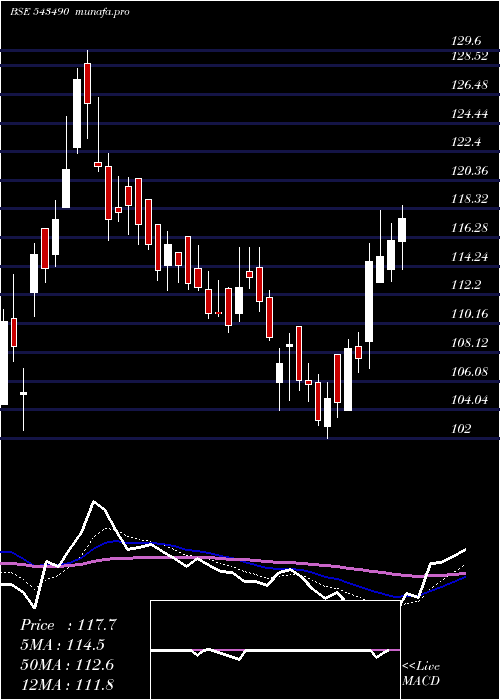Select the 110.16 price axis label
Screen dimensions: 500x700
(470, 314)
